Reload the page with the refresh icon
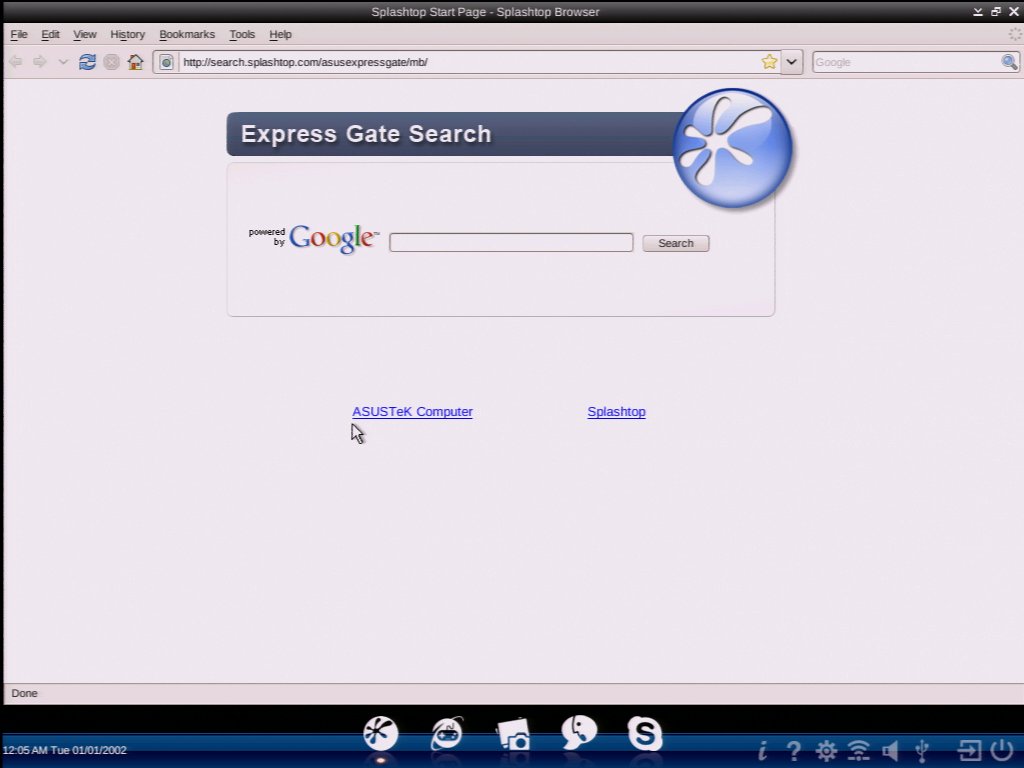Screen dimensions: 1024x768 [x=87, y=62]
